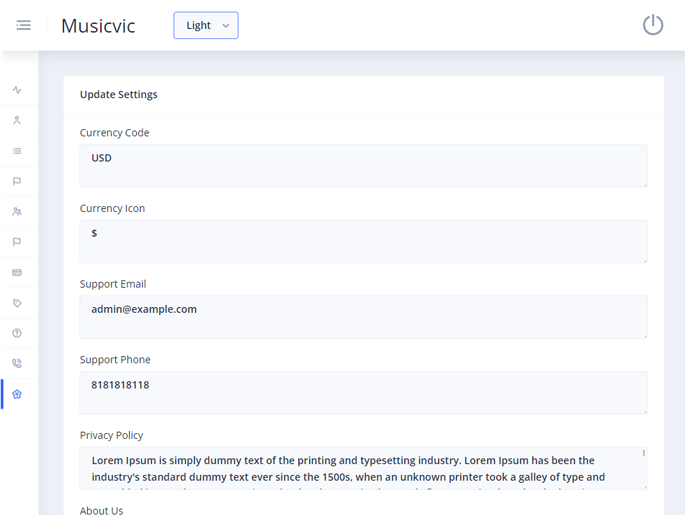Open the users group sidebar icon
Image resolution: width=685 pixels, height=515 pixels.
tap(17, 212)
